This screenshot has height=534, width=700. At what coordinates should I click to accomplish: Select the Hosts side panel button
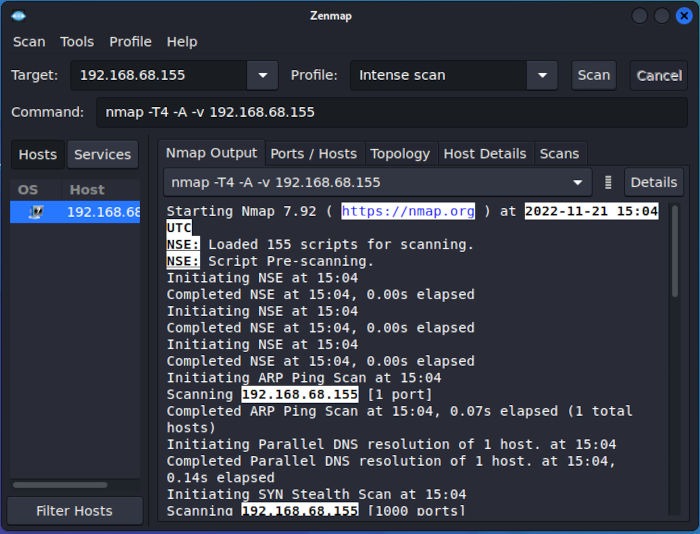pos(38,154)
